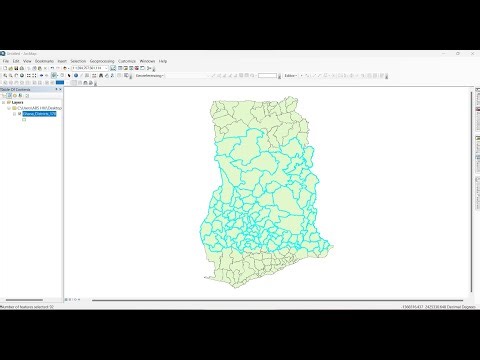Screen dimensions: 480x360
Task: Collapse the Ghana Districts layer legend
Action: tap(14, 114)
